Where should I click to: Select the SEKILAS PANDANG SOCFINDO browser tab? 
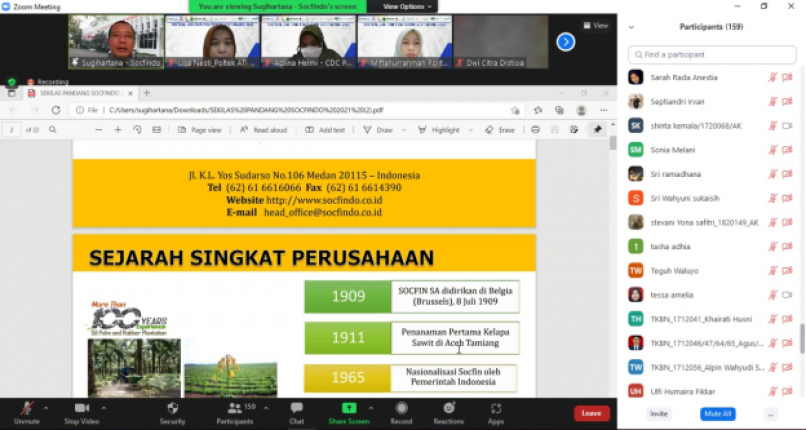pos(80,93)
